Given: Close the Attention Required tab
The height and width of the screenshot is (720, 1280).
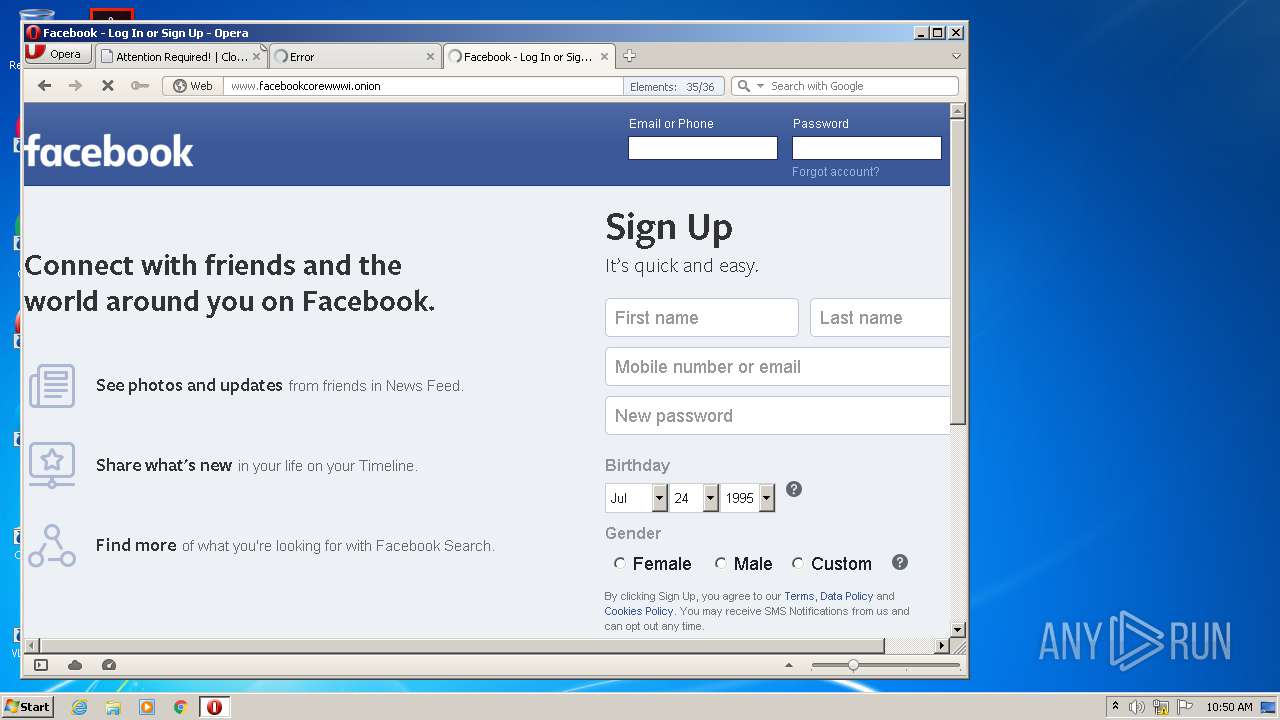Looking at the screenshot, I should point(256,57).
